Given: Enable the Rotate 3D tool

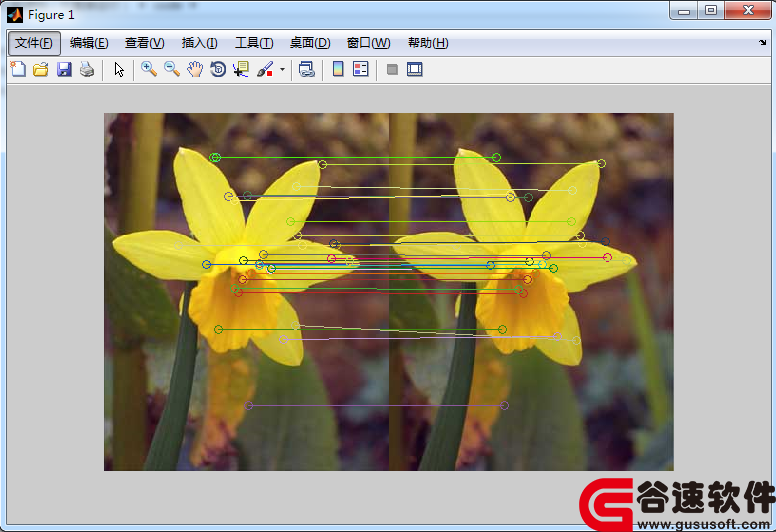Looking at the screenshot, I should (x=218, y=69).
